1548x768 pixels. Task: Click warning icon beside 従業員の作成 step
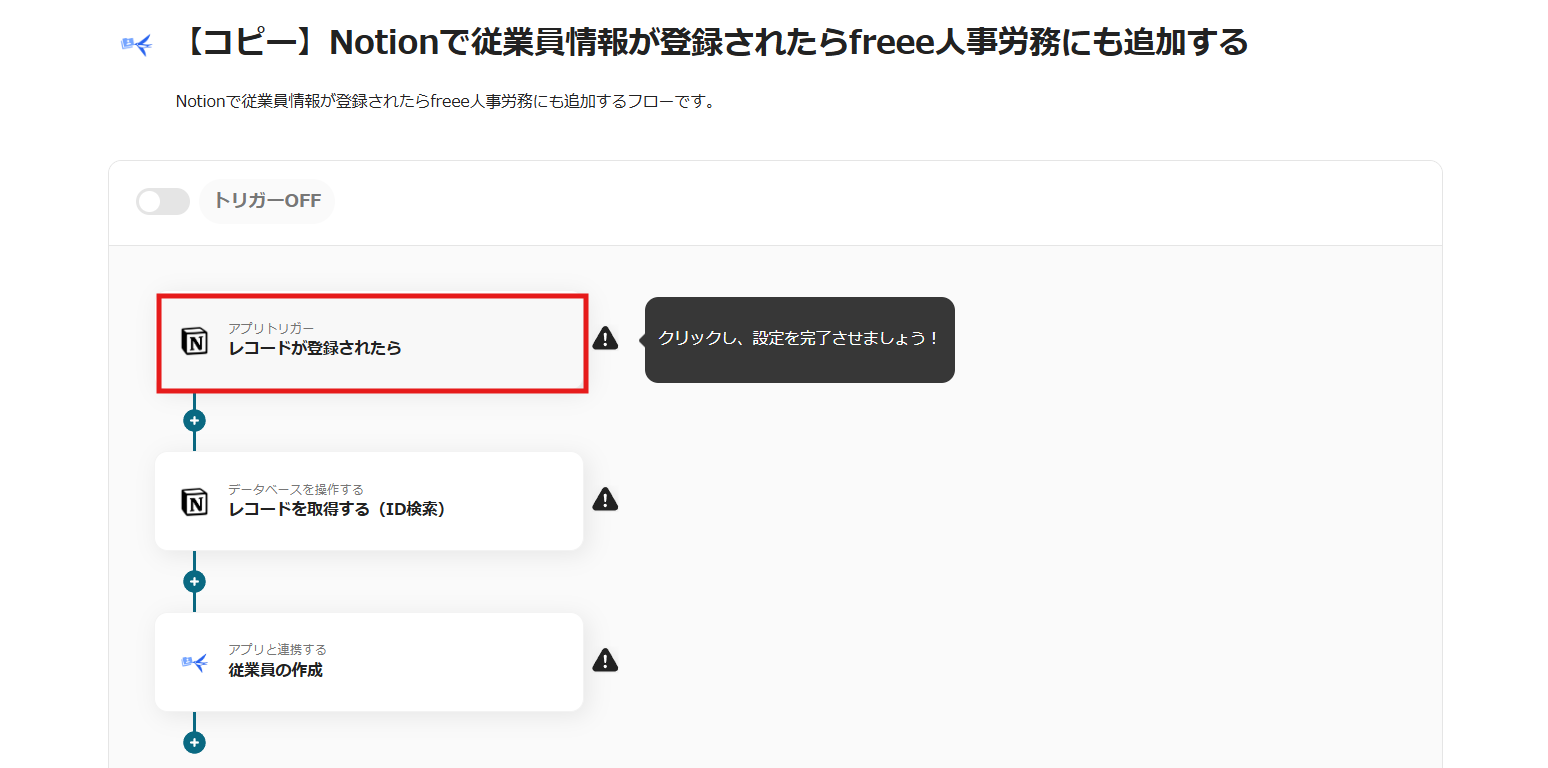pyautogui.click(x=605, y=660)
